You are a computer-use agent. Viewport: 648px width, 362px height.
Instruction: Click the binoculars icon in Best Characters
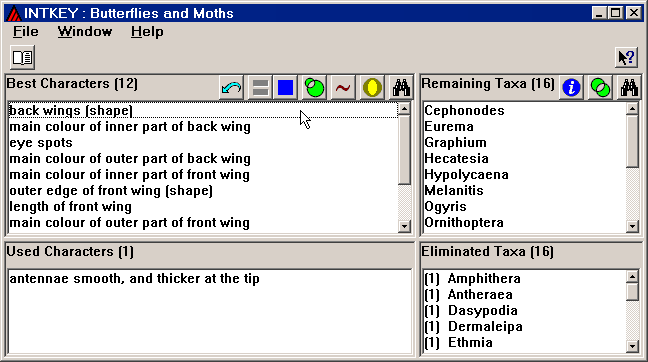(401, 88)
